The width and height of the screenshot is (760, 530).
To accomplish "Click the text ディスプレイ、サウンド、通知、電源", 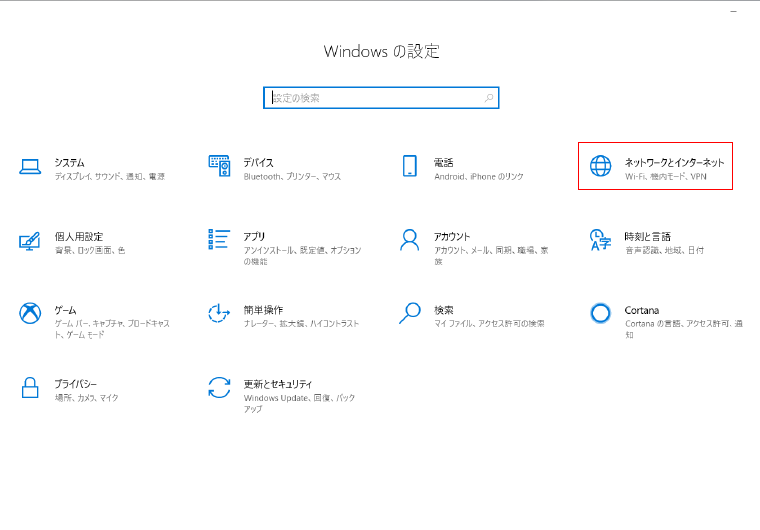I will pyautogui.click(x=110, y=177).
